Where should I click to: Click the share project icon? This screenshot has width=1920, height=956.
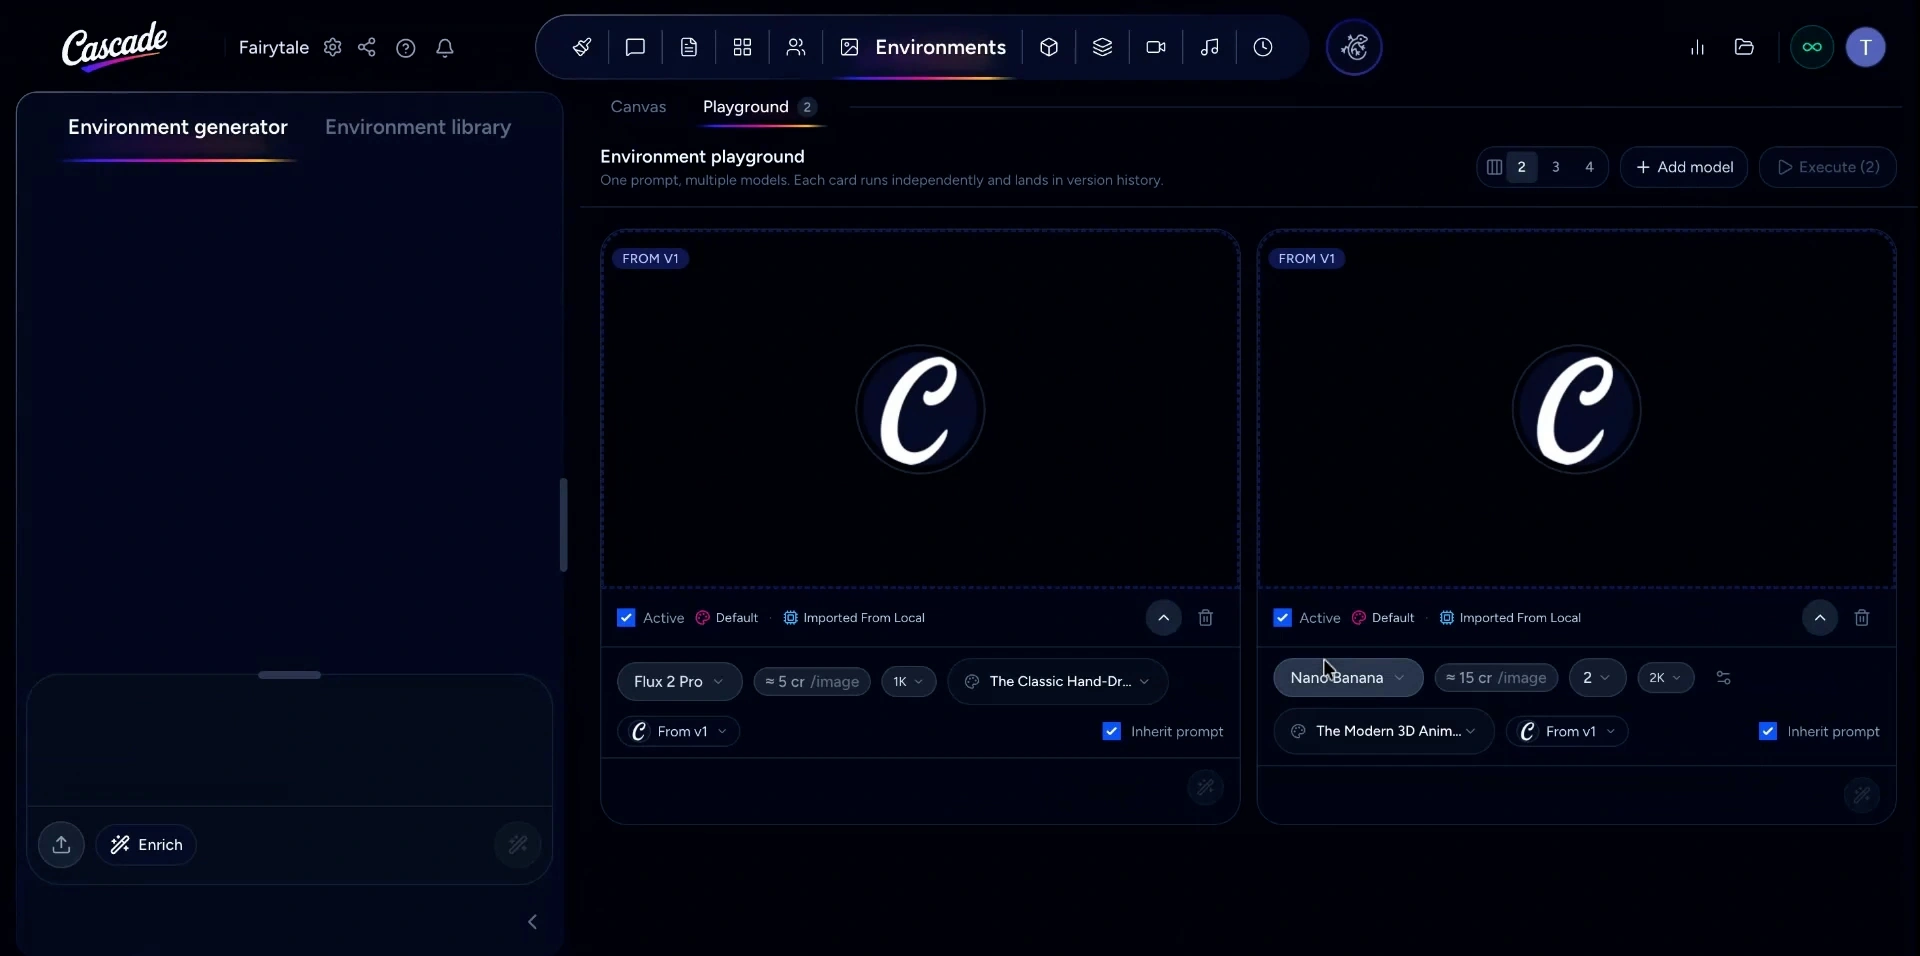pyautogui.click(x=367, y=47)
